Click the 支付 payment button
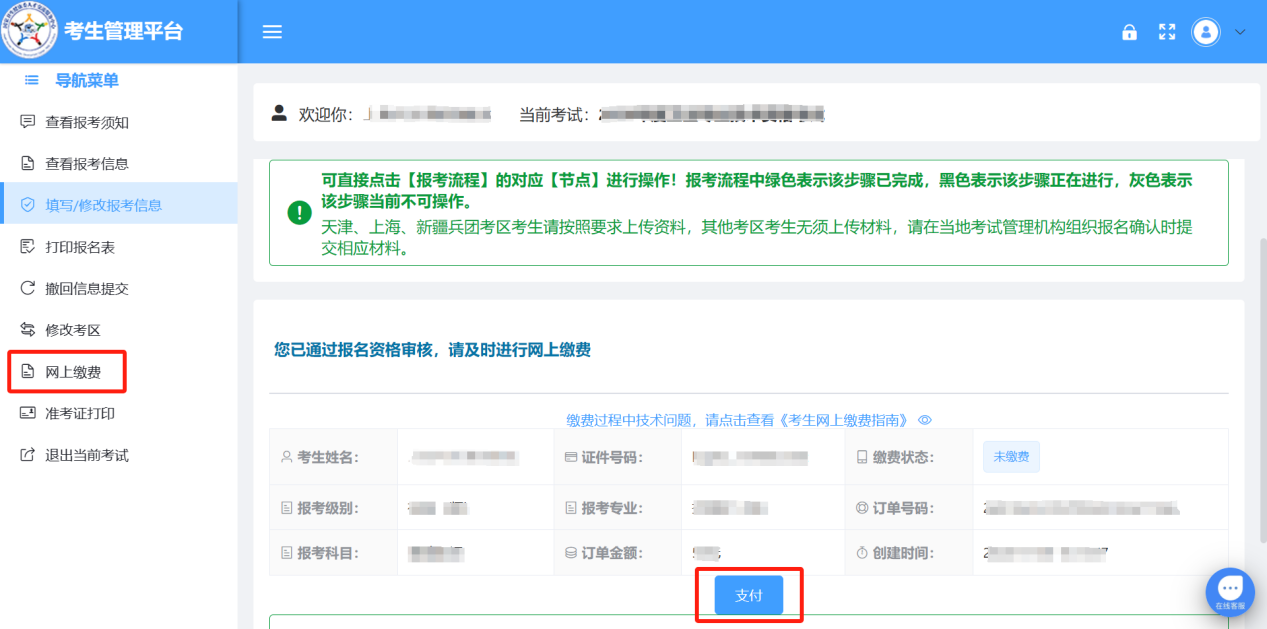1267x629 pixels. click(x=748, y=594)
